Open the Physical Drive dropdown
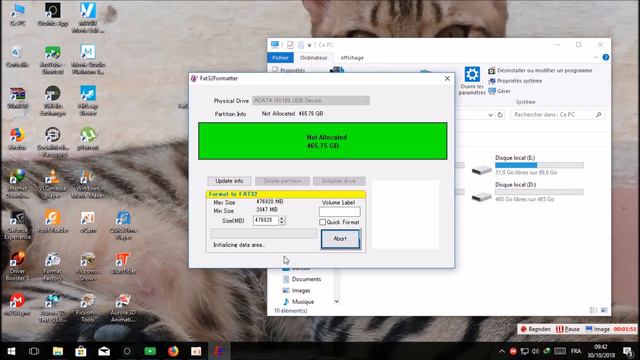The image size is (640, 360). click(311, 100)
